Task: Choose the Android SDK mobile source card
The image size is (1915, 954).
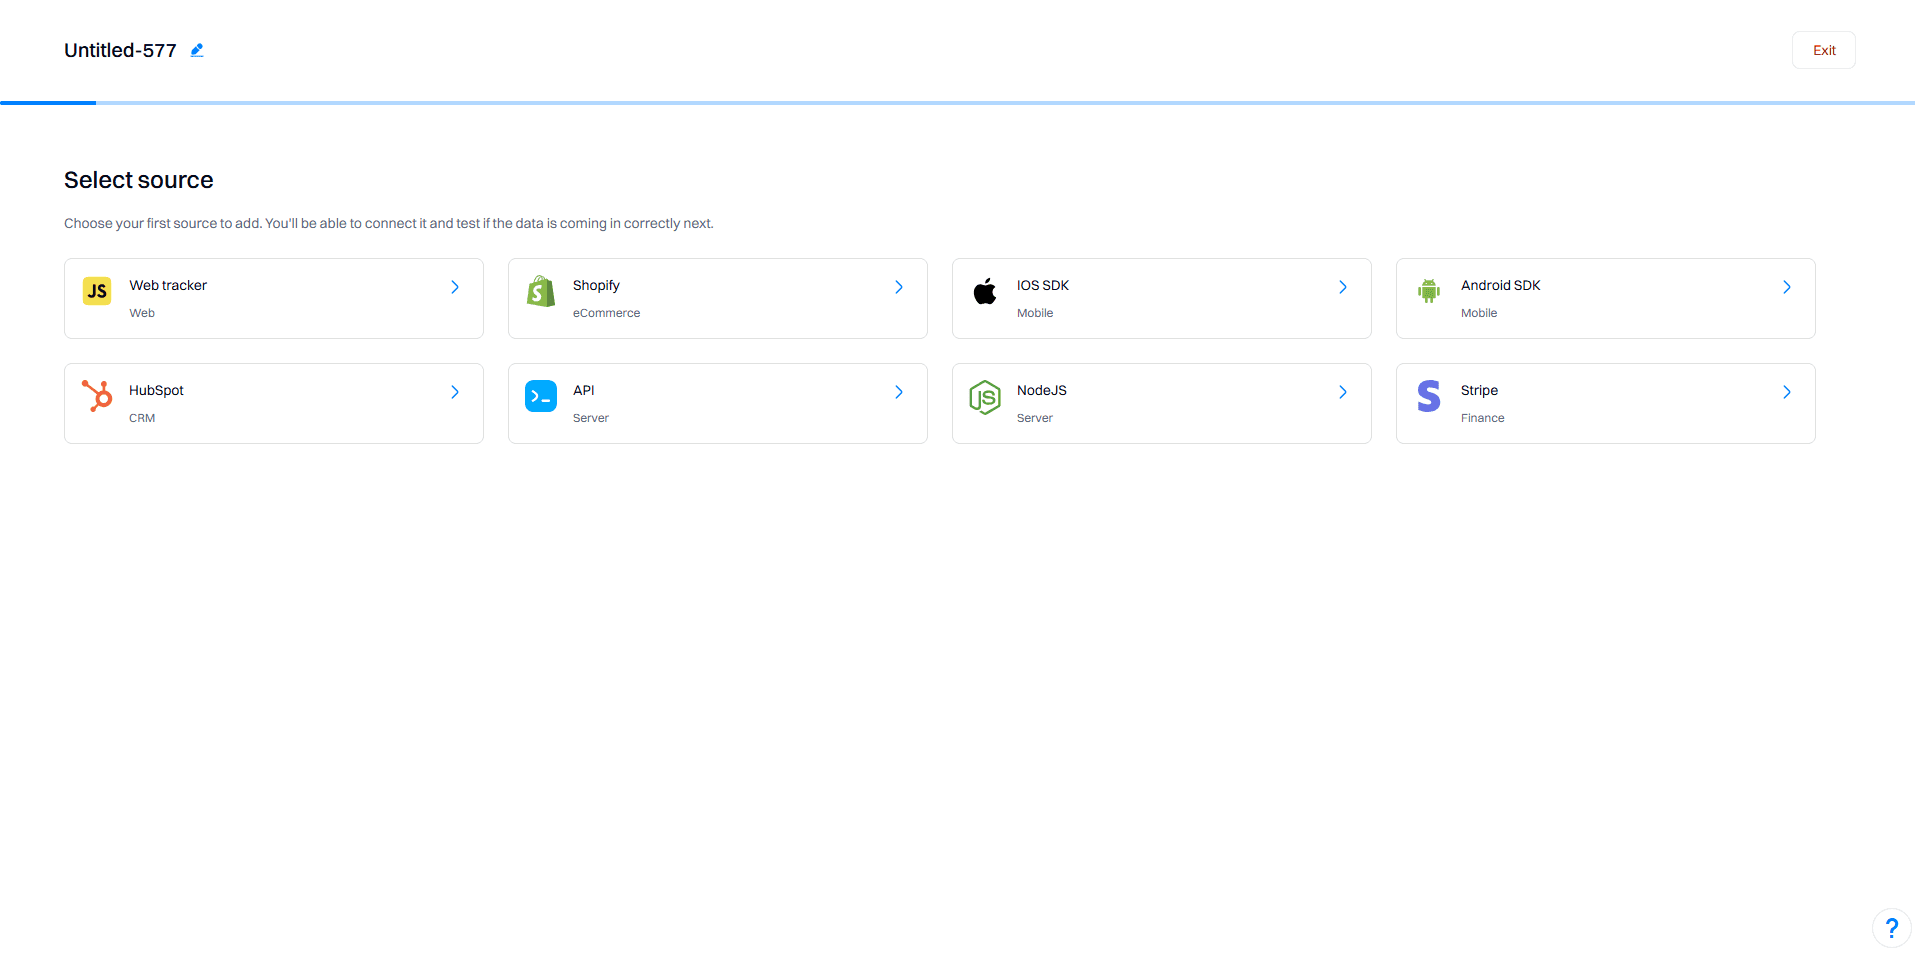Action: click(1605, 298)
